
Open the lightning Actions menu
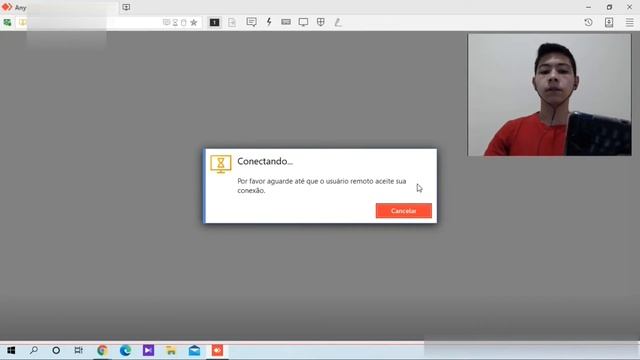pos(269,22)
